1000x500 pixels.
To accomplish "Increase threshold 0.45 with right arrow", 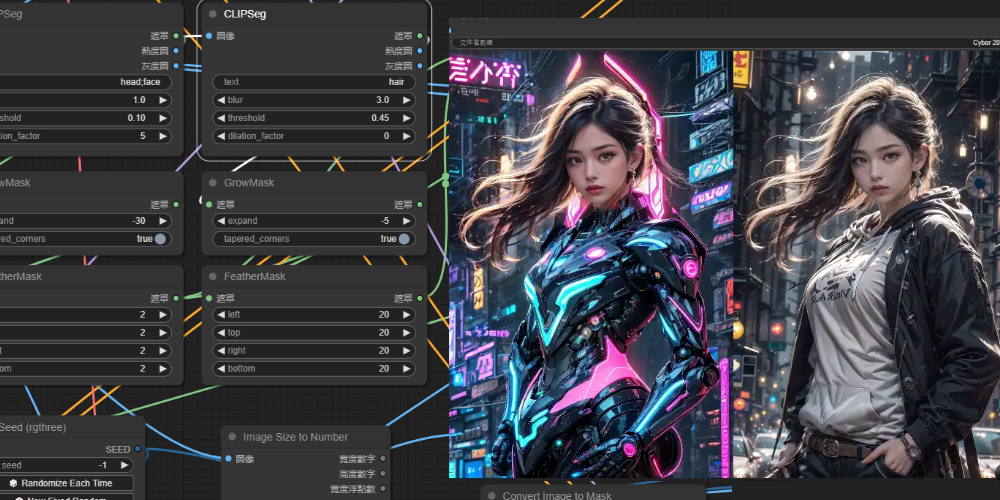I will [x=406, y=118].
